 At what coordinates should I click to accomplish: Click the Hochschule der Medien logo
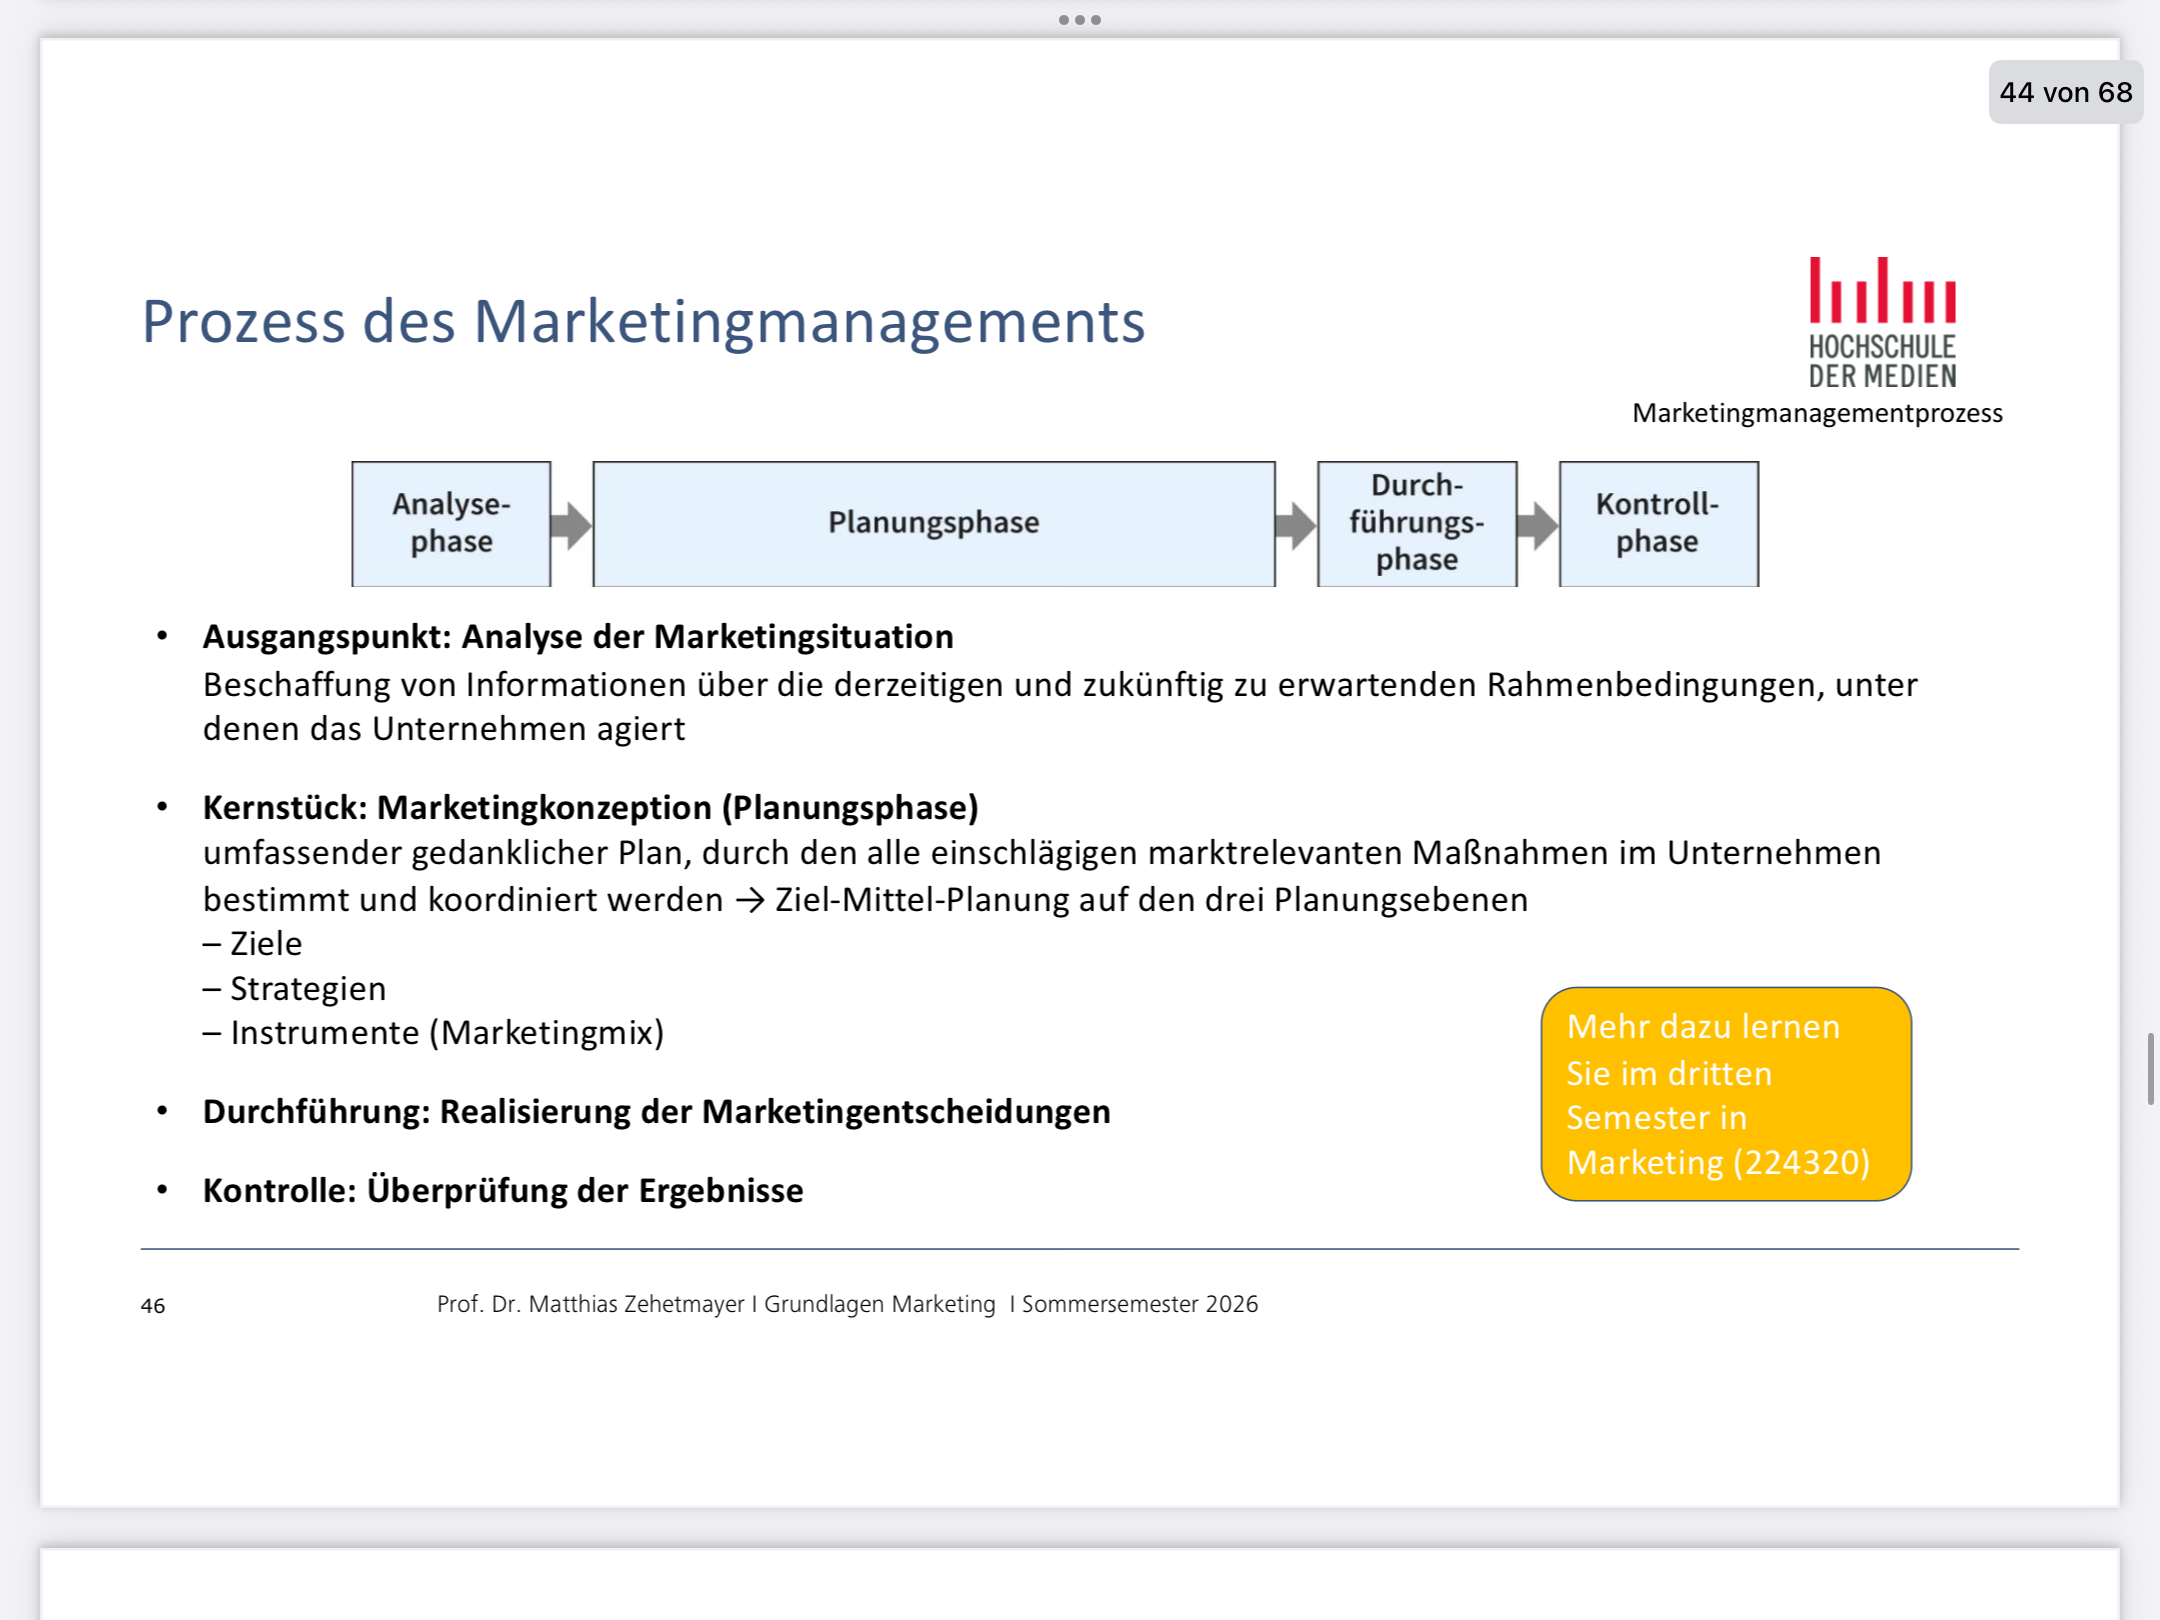pyautogui.click(x=1882, y=322)
